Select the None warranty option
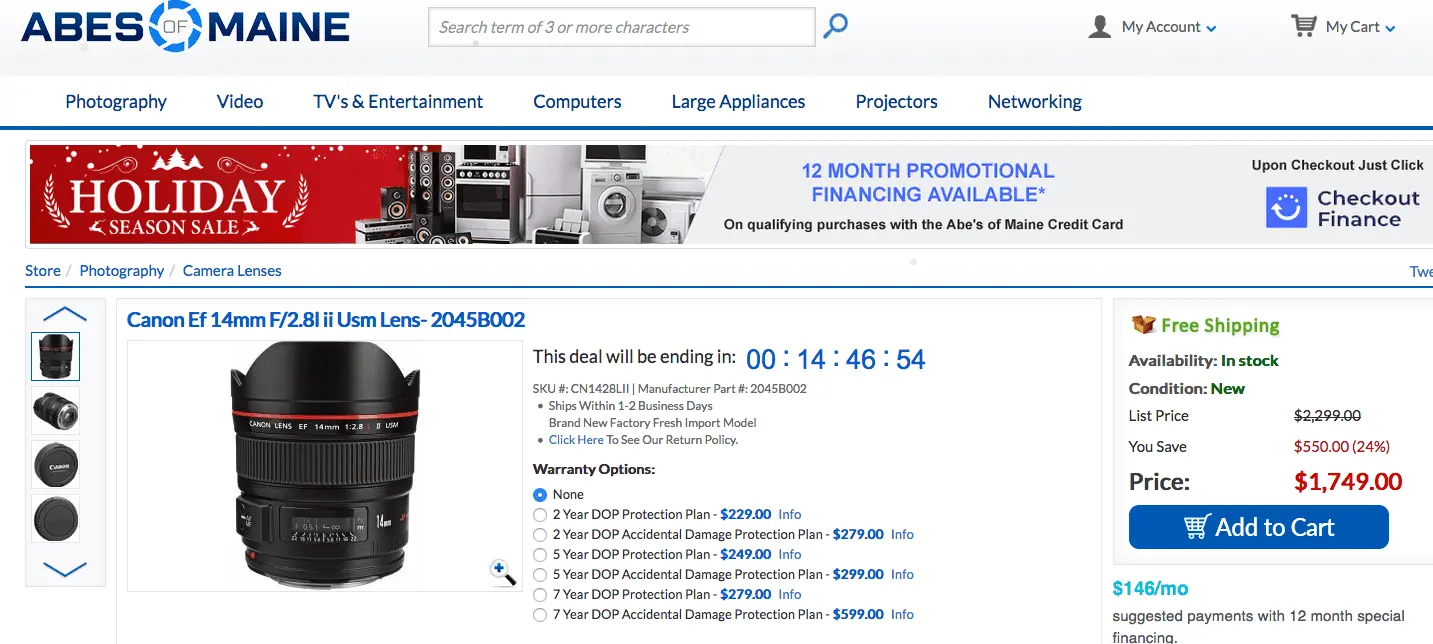 (x=540, y=494)
